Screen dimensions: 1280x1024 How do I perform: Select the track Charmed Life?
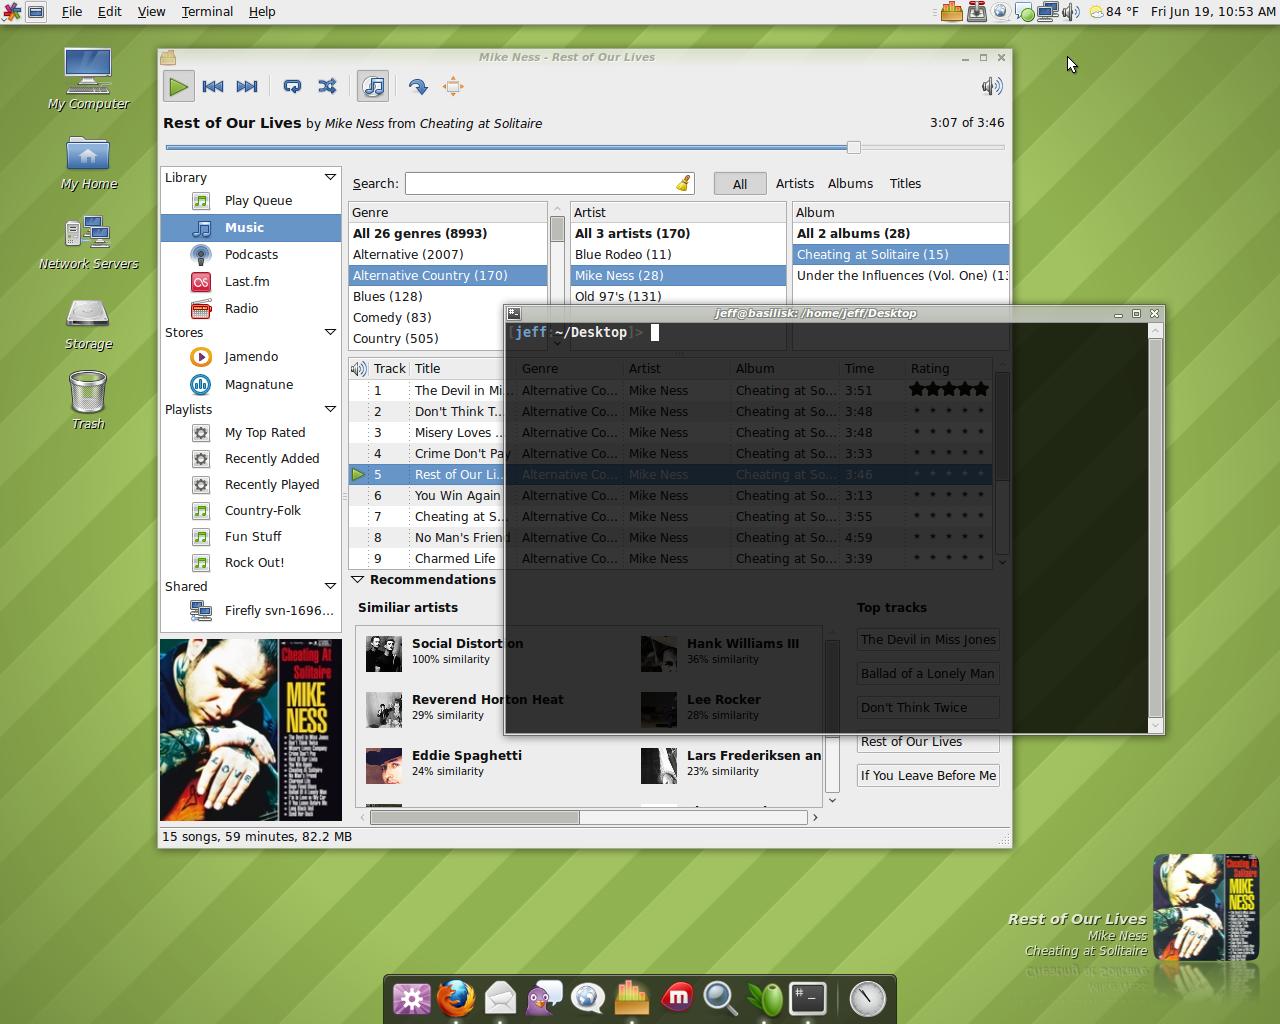point(455,558)
